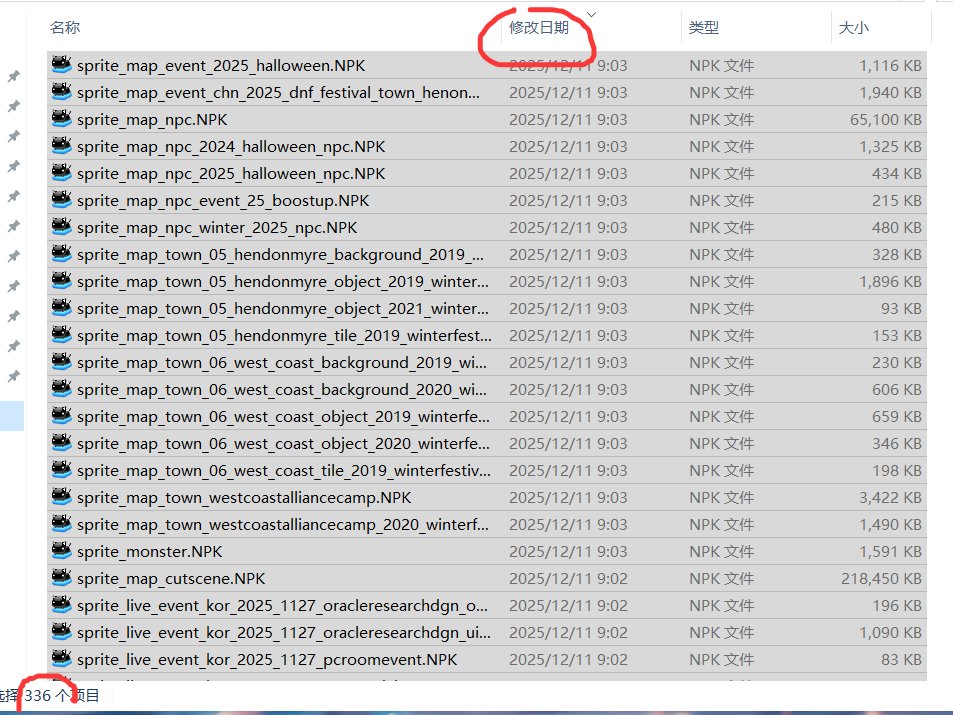Screen dimensions: 953x715
Task: Click the sprite_map_npc_2024_halloween_npc.NPK file icon
Action: (61, 146)
